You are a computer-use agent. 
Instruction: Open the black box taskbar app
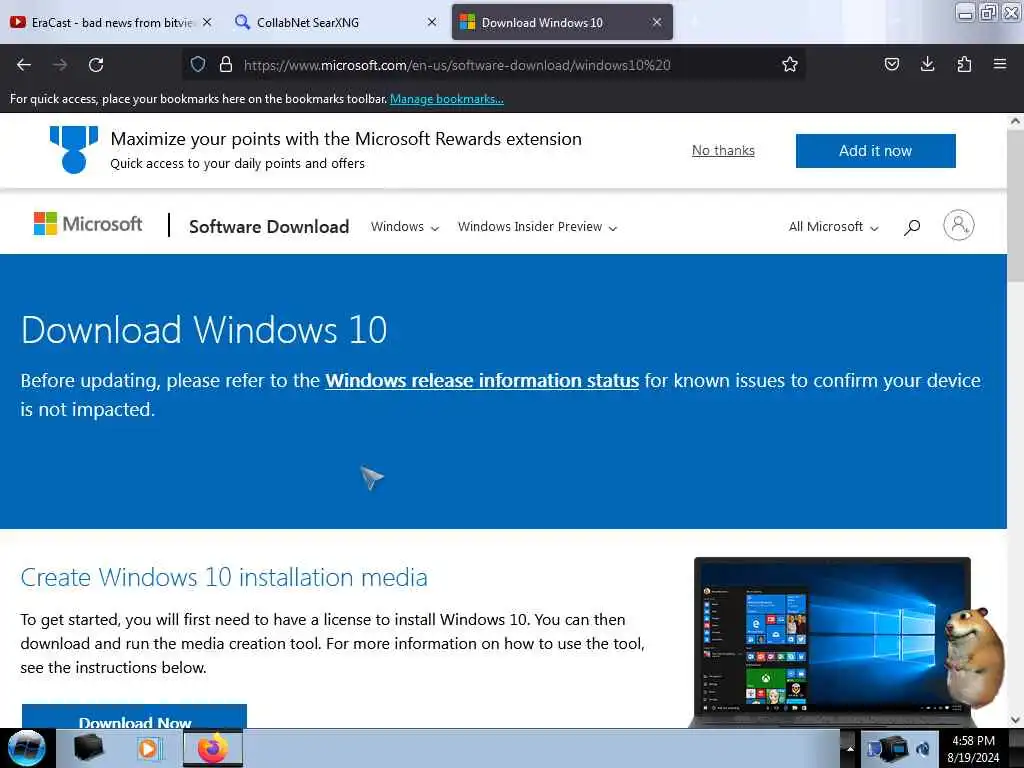(88, 748)
